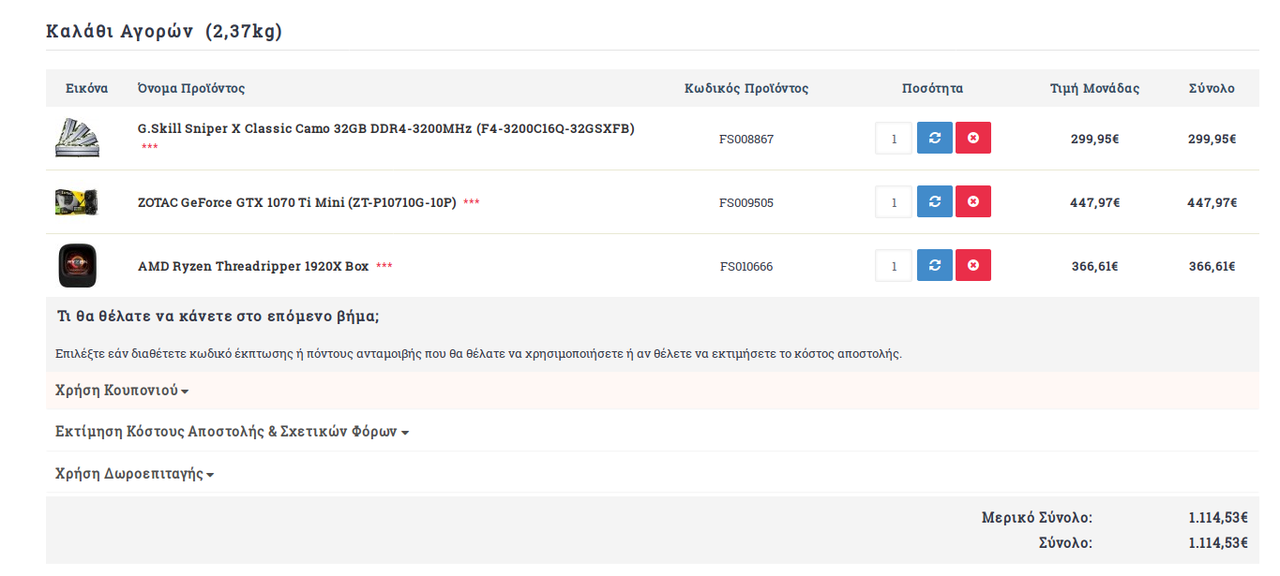Viewport: 1280px width, 576px height.
Task: Select the Όνομα Προϊόντος column header
Action: coord(191,88)
